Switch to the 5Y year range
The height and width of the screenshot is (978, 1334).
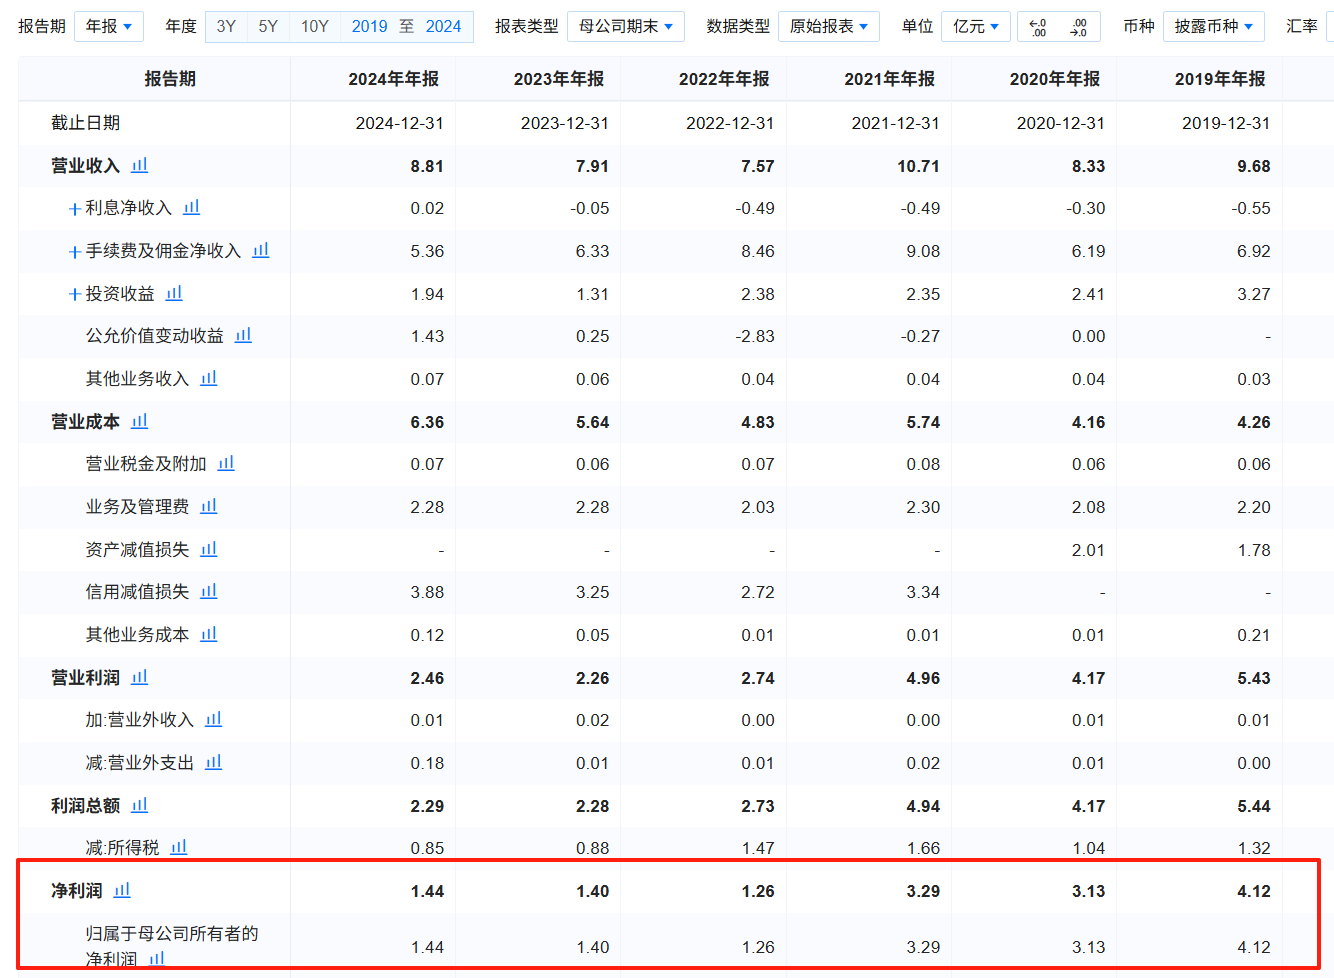click(x=268, y=26)
